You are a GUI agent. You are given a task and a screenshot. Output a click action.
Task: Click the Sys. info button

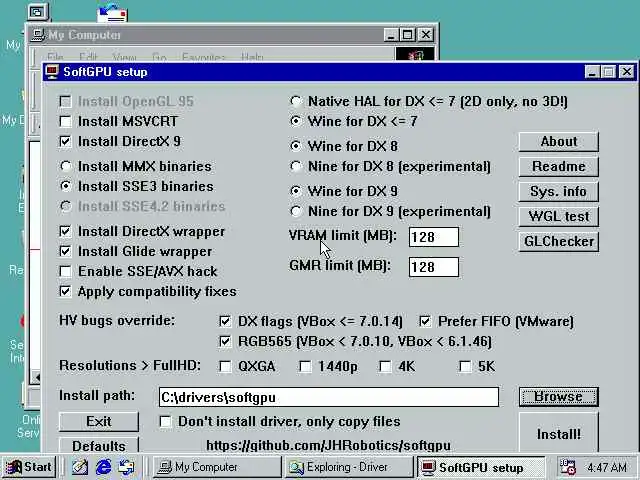[558, 191]
